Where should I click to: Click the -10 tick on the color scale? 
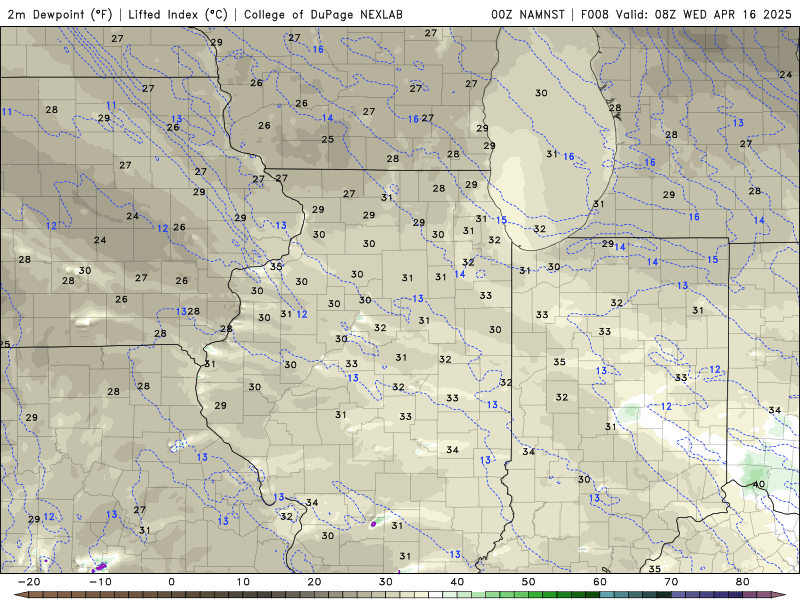click(x=100, y=582)
